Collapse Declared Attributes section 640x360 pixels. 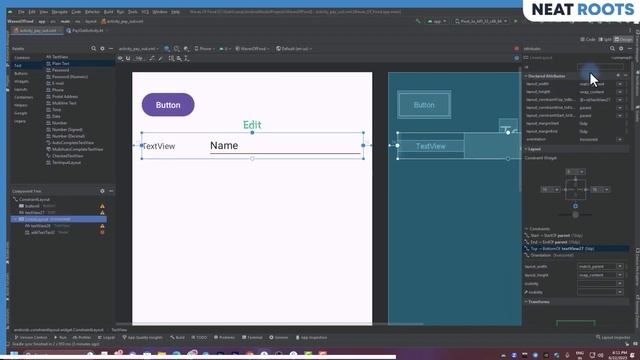pos(526,76)
